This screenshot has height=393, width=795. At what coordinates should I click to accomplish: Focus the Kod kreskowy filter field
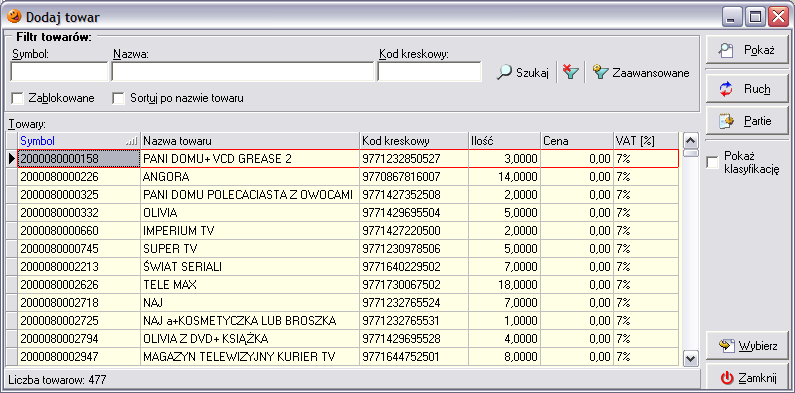[x=429, y=72]
